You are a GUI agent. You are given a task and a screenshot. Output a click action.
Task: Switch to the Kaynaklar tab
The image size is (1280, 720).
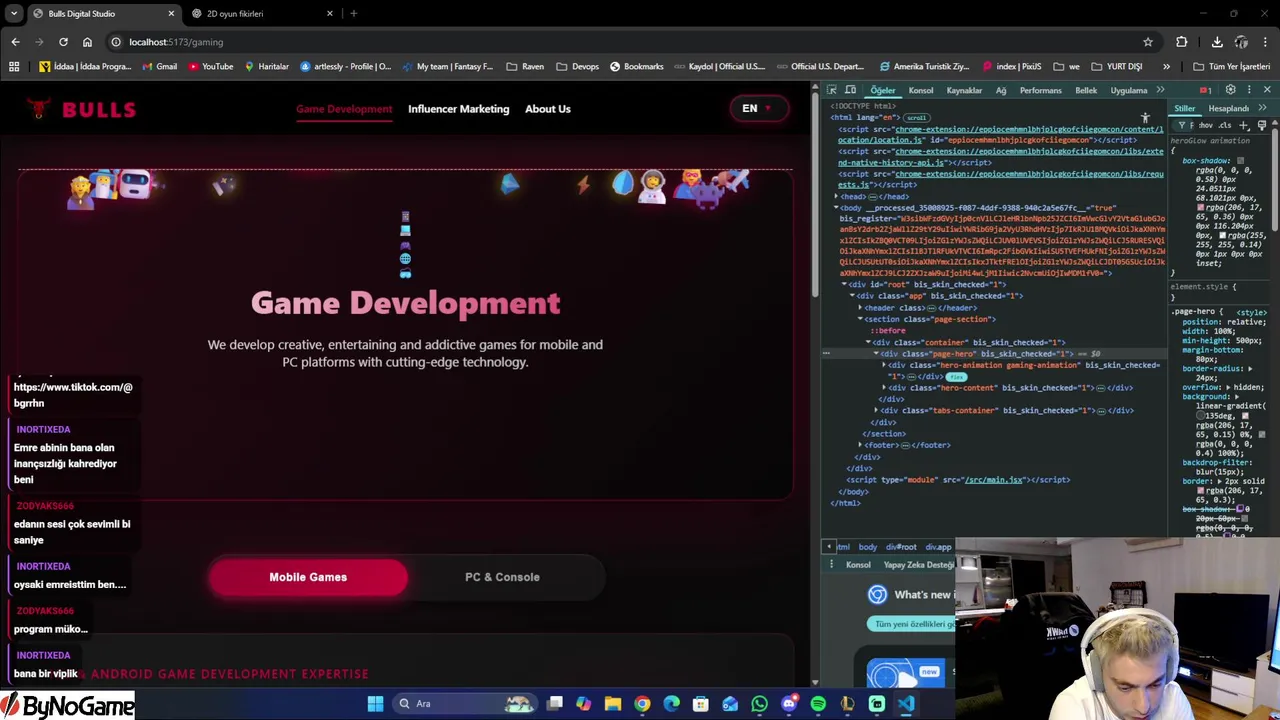click(964, 91)
